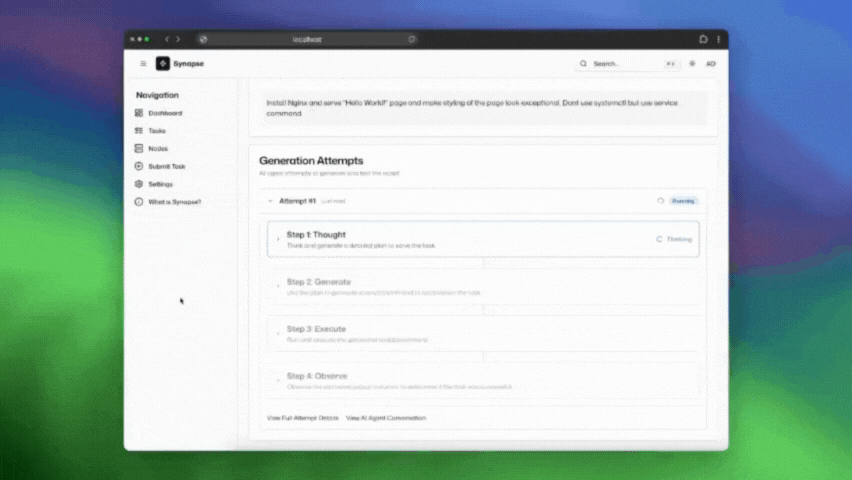Expand Step 1: Thought details
The image size is (852, 480).
click(x=278, y=239)
